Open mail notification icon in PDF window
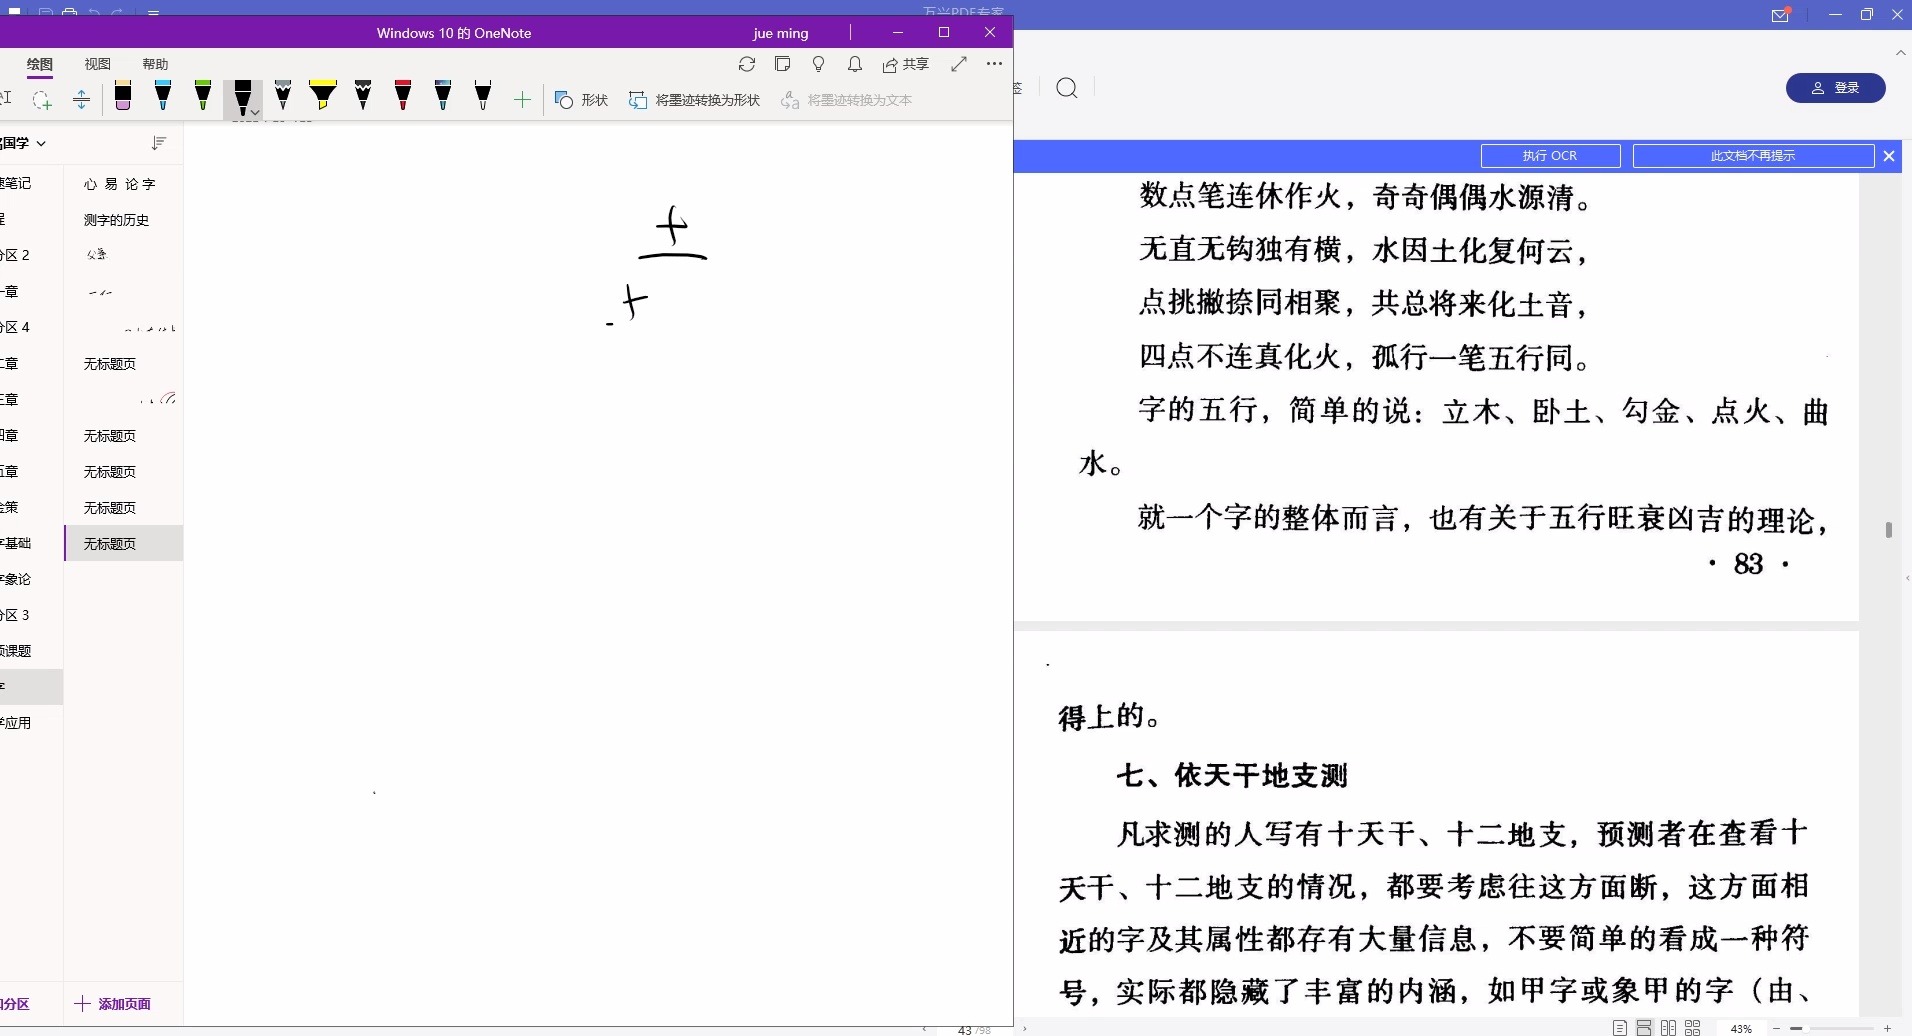Image resolution: width=1912 pixels, height=1036 pixels. 1781,15
